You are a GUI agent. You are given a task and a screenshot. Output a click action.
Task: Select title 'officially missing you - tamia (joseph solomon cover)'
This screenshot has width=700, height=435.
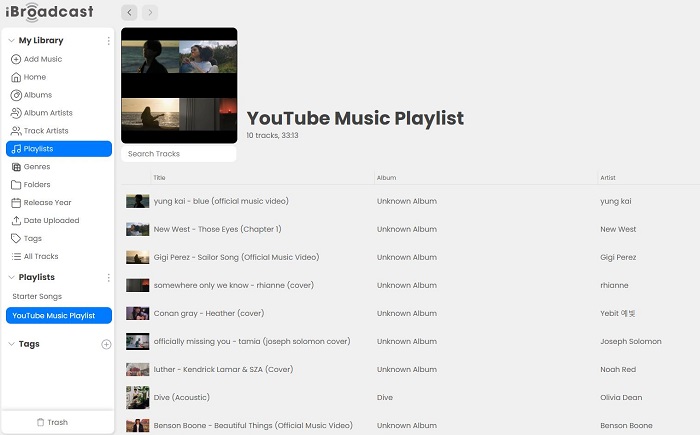point(252,342)
